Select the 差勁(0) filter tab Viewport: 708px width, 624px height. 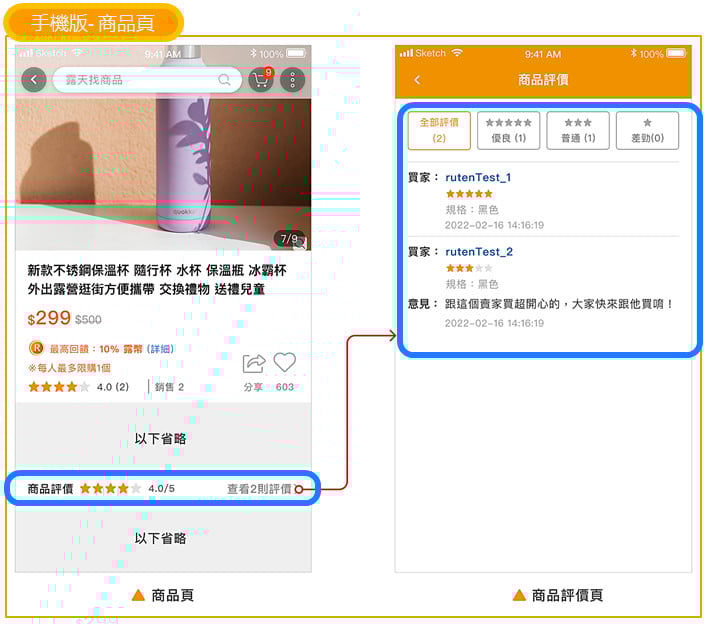point(647,130)
